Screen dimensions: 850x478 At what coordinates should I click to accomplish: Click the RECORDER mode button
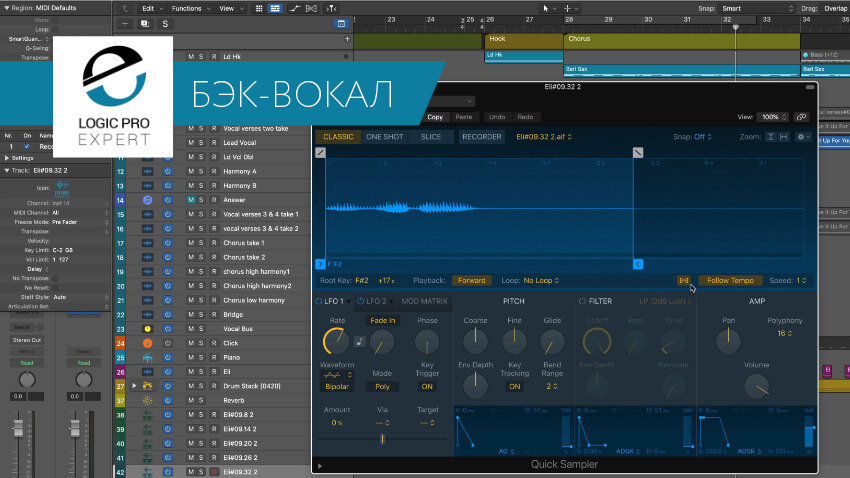coord(481,137)
